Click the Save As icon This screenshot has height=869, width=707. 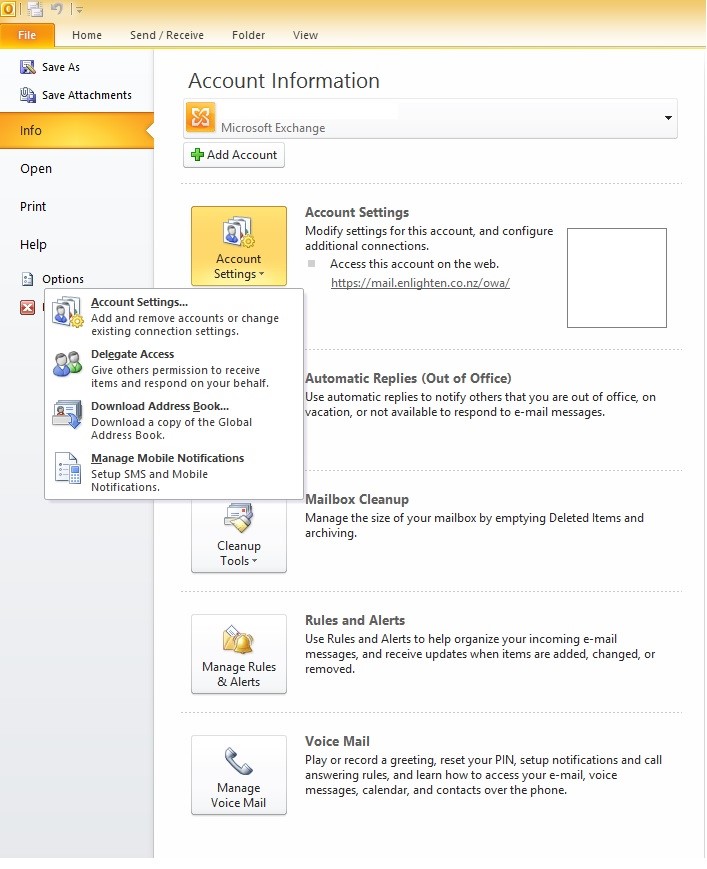[x=28, y=67]
